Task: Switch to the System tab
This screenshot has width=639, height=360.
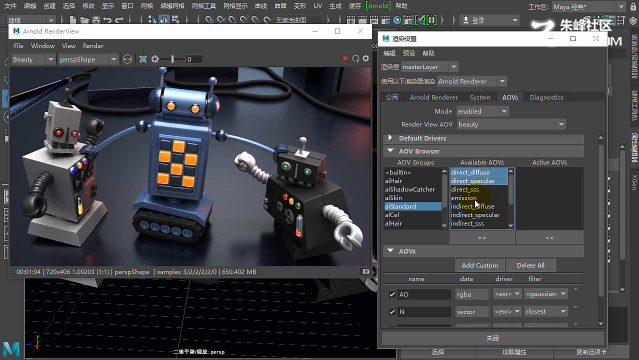Action: 480,97
